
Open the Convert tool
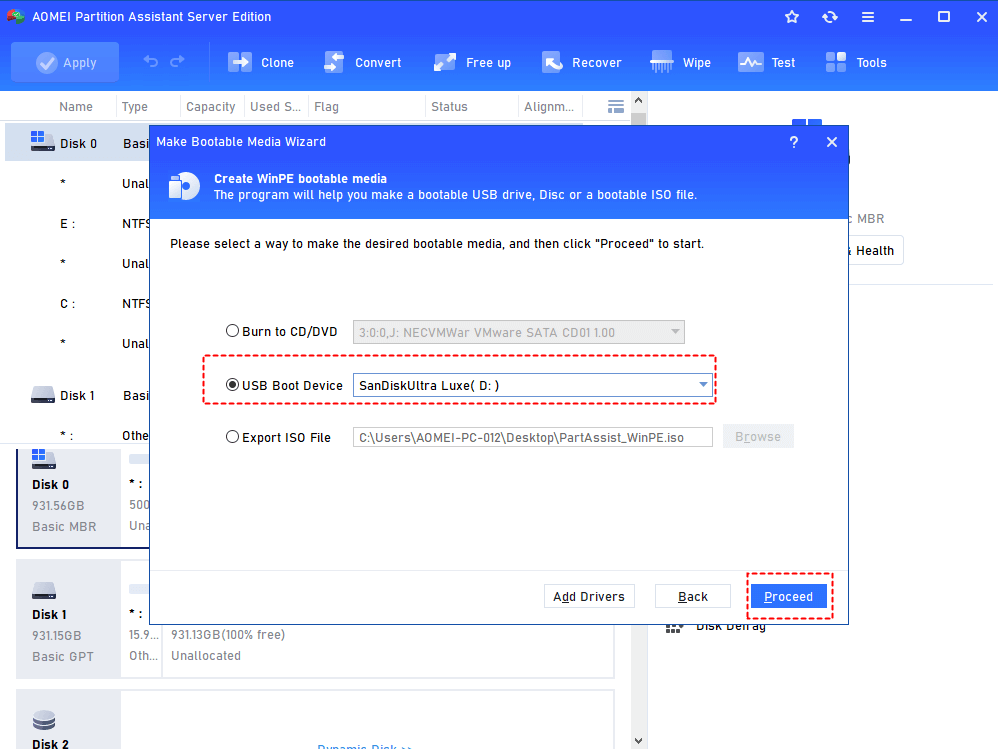[x=363, y=62]
